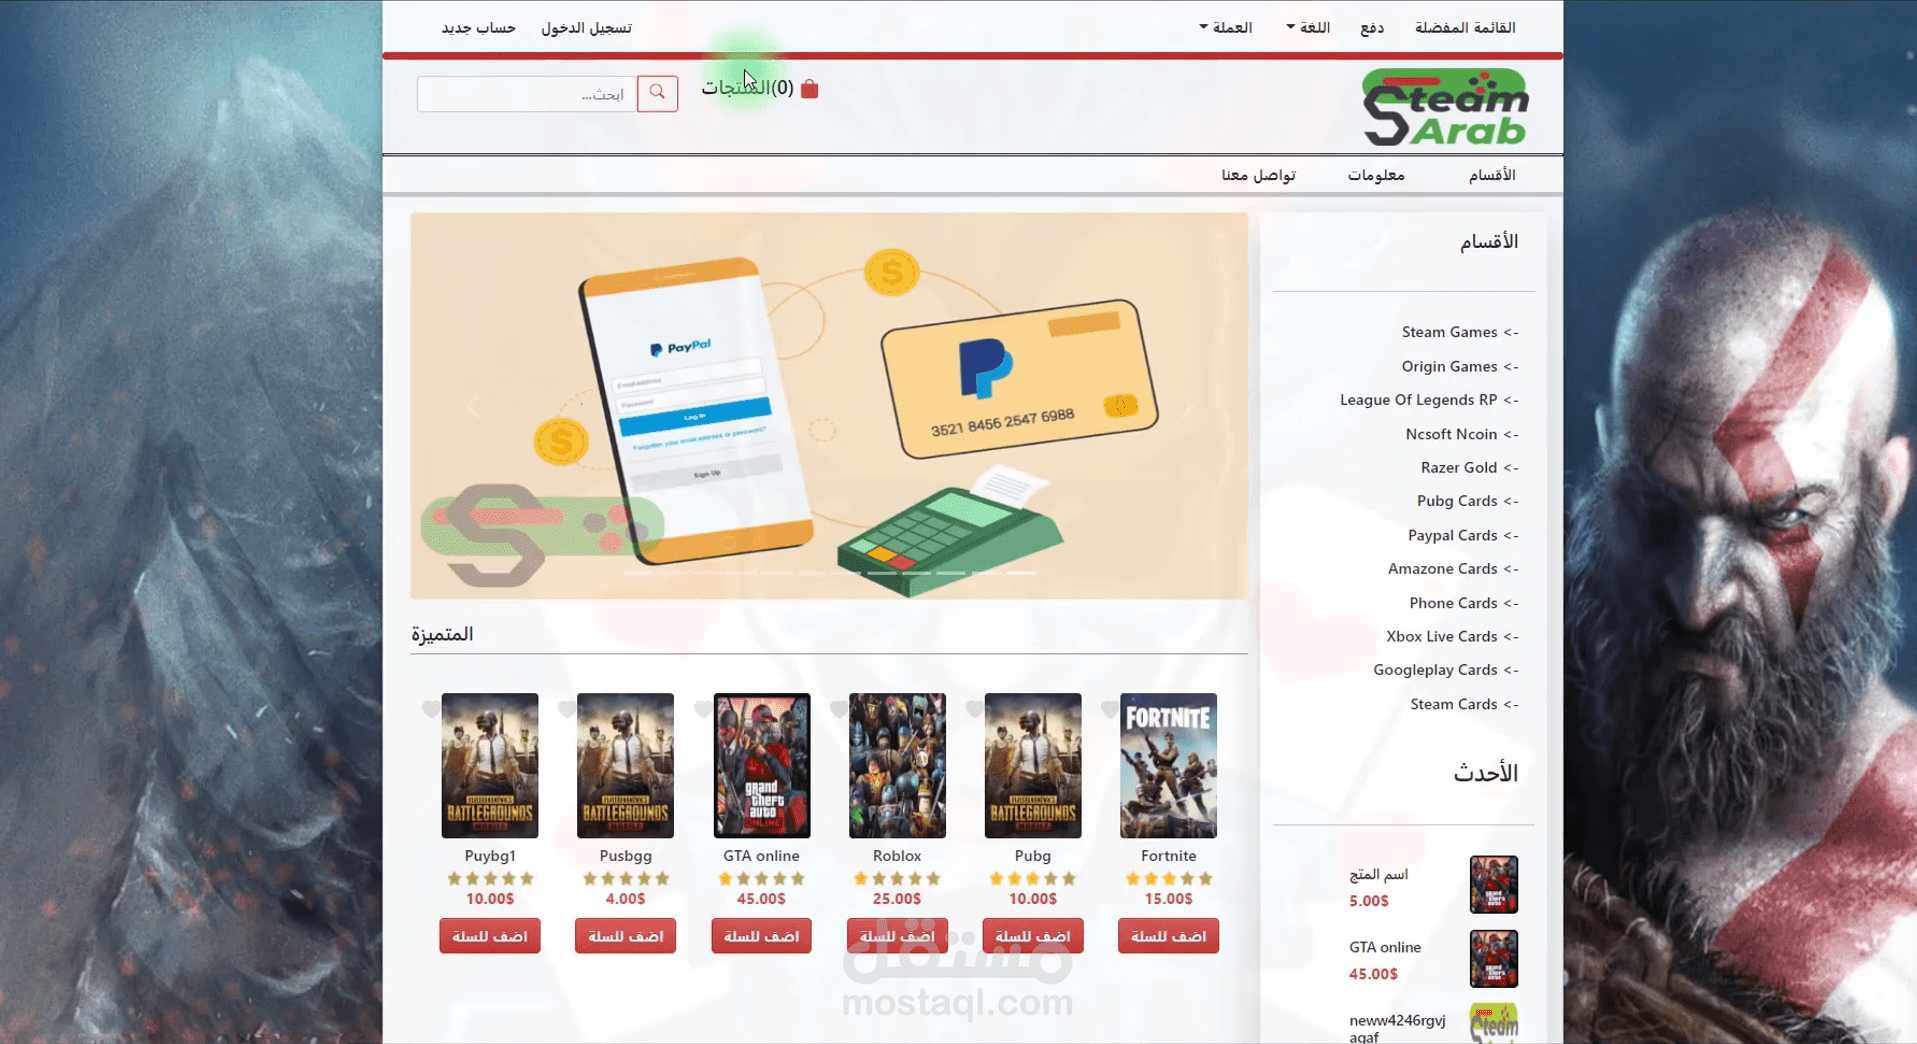The height and width of the screenshot is (1044, 1917).
Task: Open Fortnite product cover image
Action: click(x=1168, y=766)
